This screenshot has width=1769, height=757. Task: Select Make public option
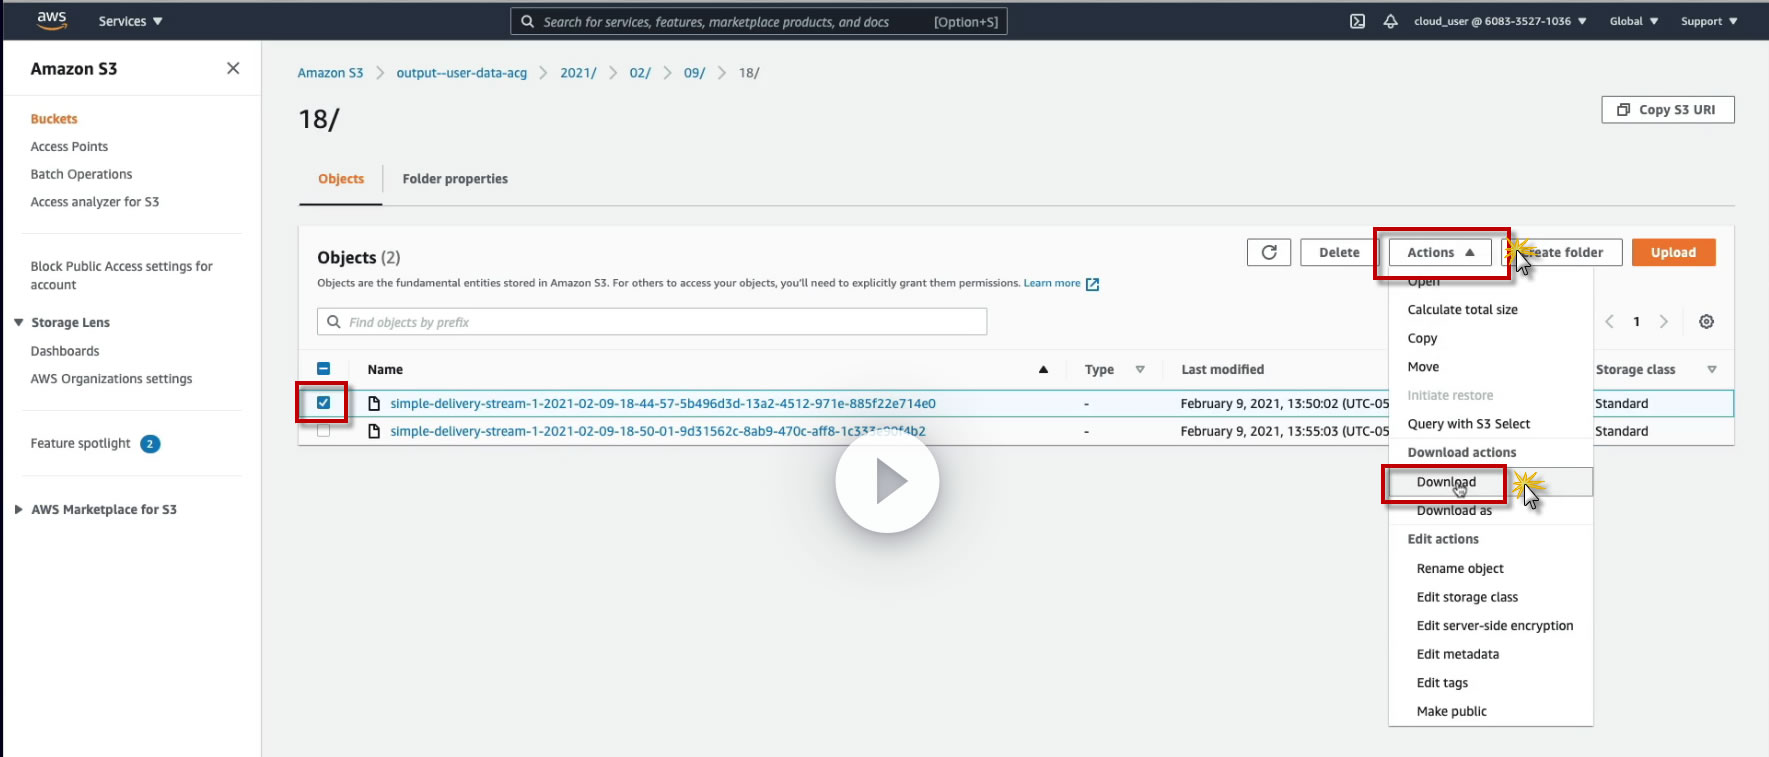[x=1452, y=711]
